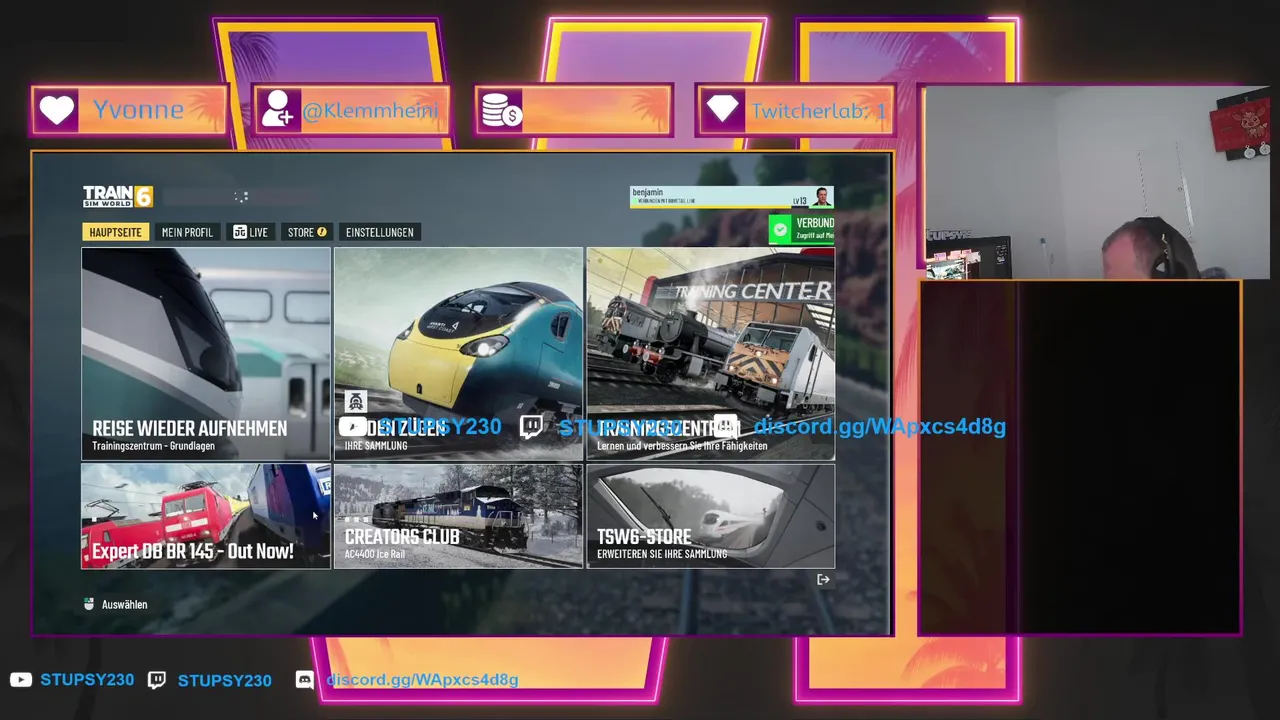The height and width of the screenshot is (720, 1280).
Task: Select the Reise wieder aufnehmen tile
Action: pos(206,354)
